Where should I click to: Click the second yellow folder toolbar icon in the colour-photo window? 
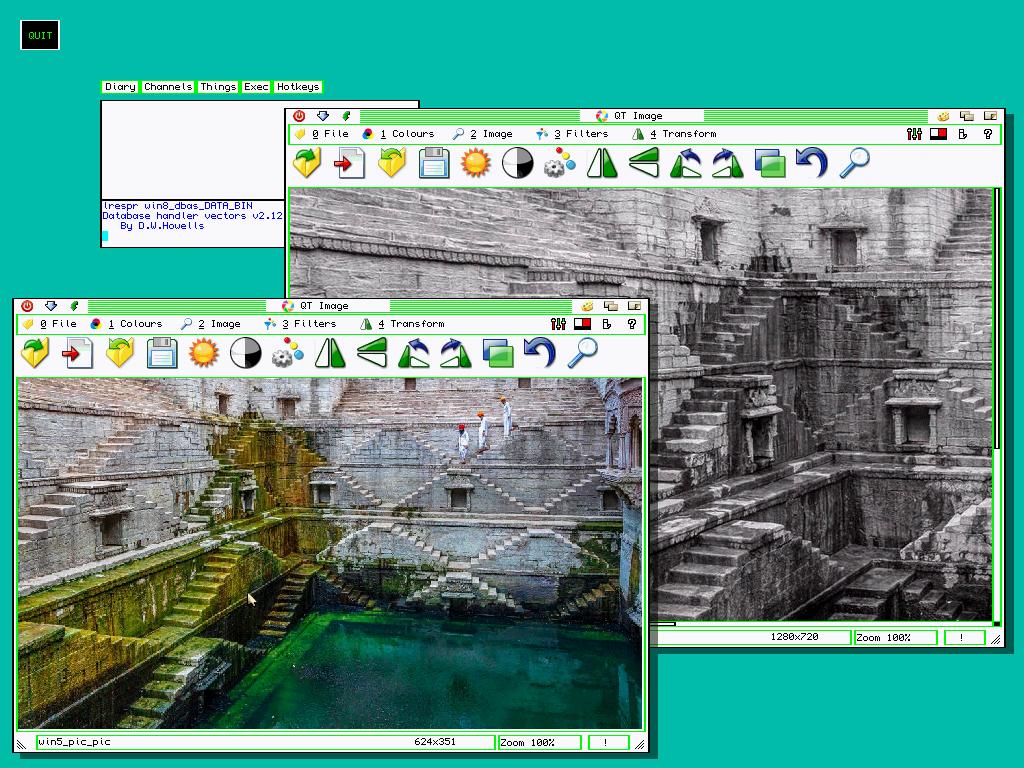pos(120,353)
